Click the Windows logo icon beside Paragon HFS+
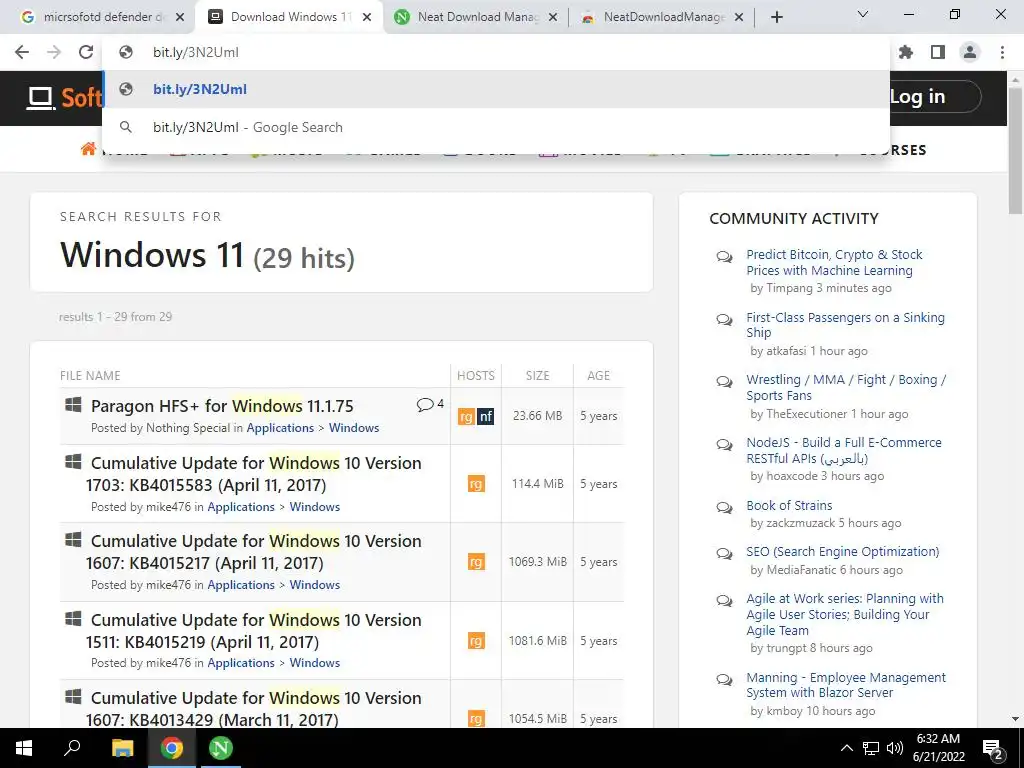Screen dimensions: 1024x768 click(x=73, y=405)
